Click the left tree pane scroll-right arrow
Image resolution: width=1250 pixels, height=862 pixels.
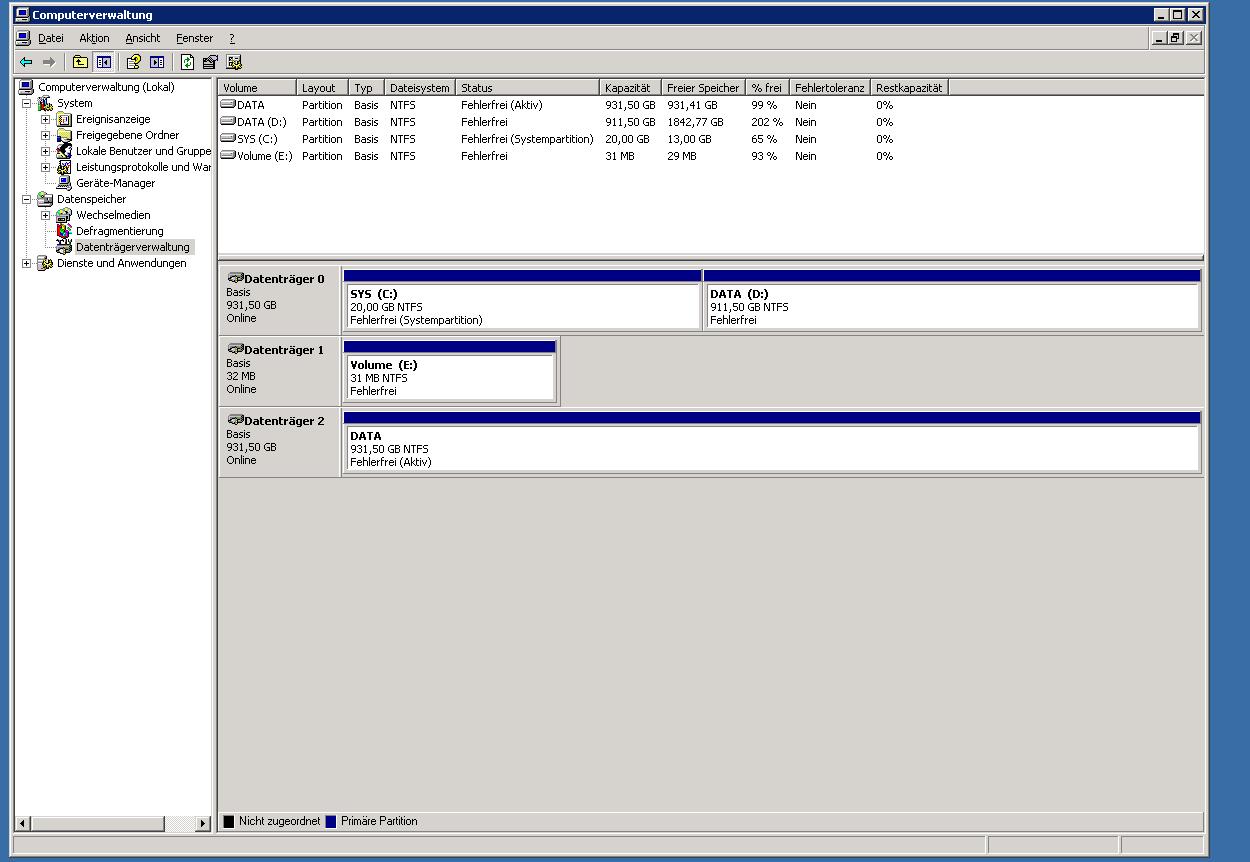[x=204, y=824]
